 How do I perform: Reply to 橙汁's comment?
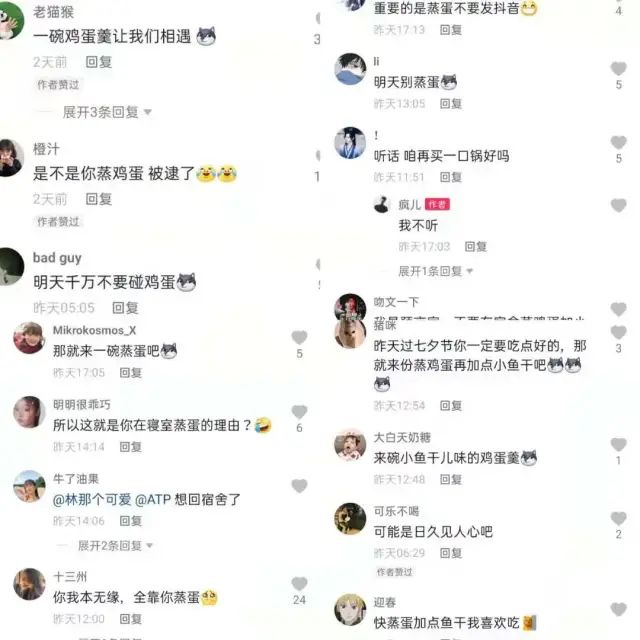coord(98,199)
